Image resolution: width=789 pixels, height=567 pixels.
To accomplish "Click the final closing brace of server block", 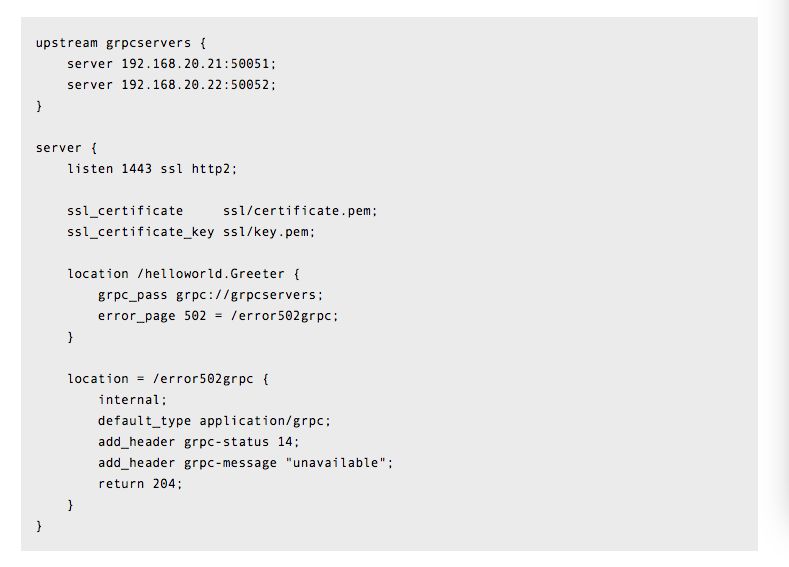I will click(39, 526).
